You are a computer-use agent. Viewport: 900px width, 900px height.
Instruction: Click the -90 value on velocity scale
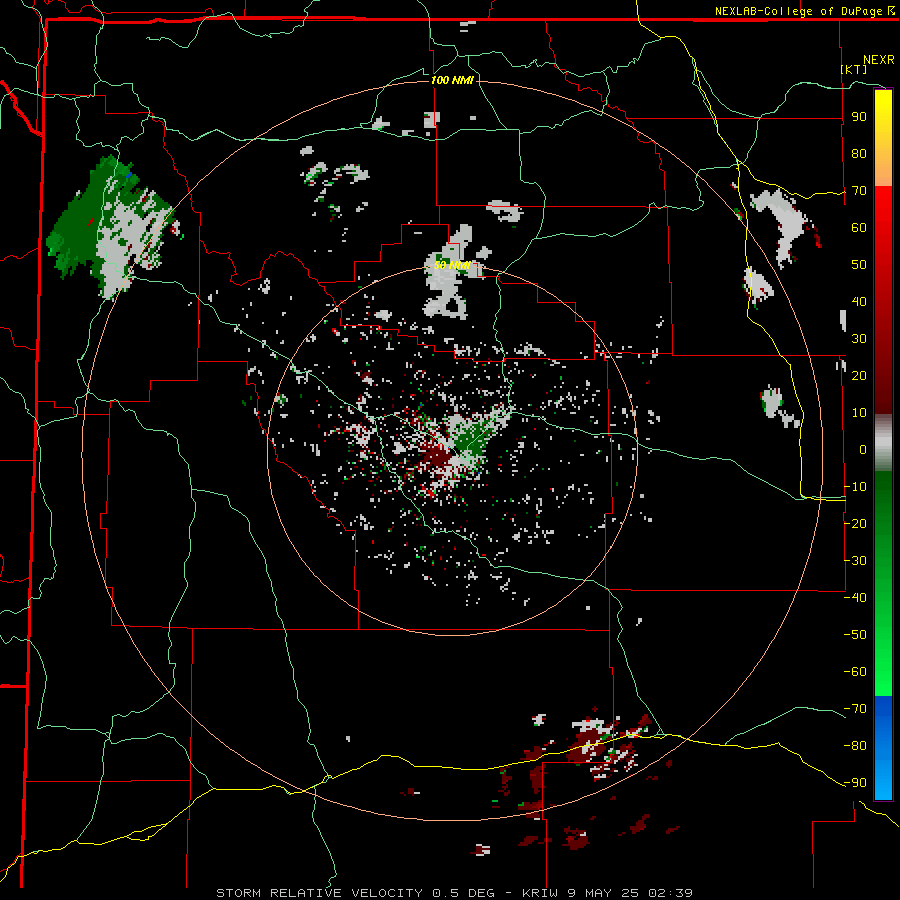tap(855, 782)
